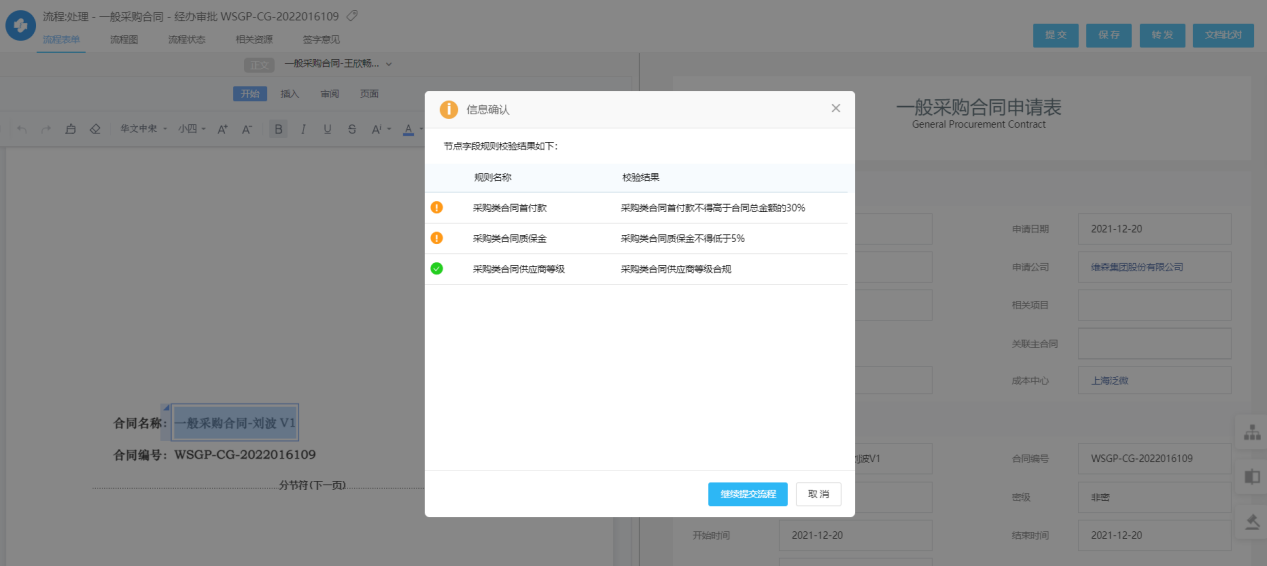1267x566 pixels.
Task: Click the 继续提交流程 button
Action: [x=748, y=494]
